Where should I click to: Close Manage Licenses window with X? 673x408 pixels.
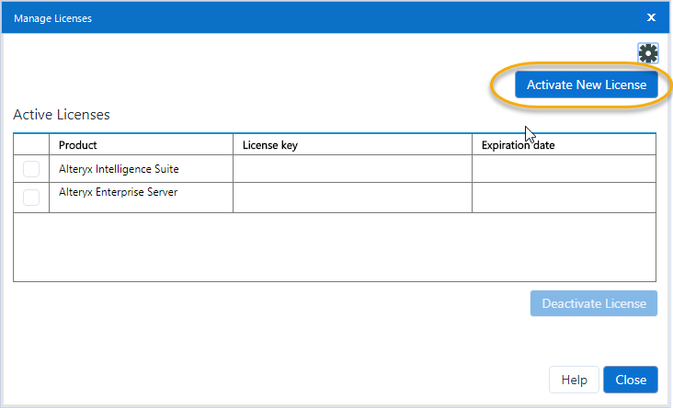[651, 17]
